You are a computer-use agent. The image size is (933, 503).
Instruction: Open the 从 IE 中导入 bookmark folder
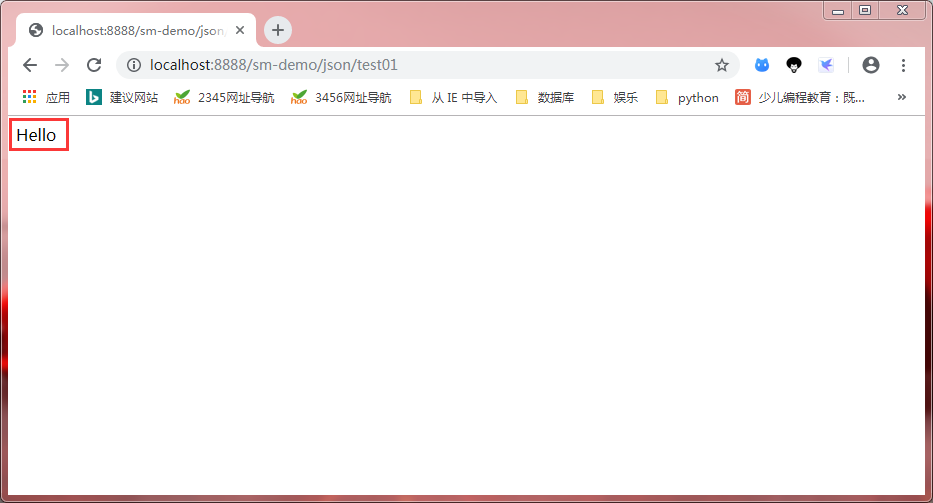453,97
